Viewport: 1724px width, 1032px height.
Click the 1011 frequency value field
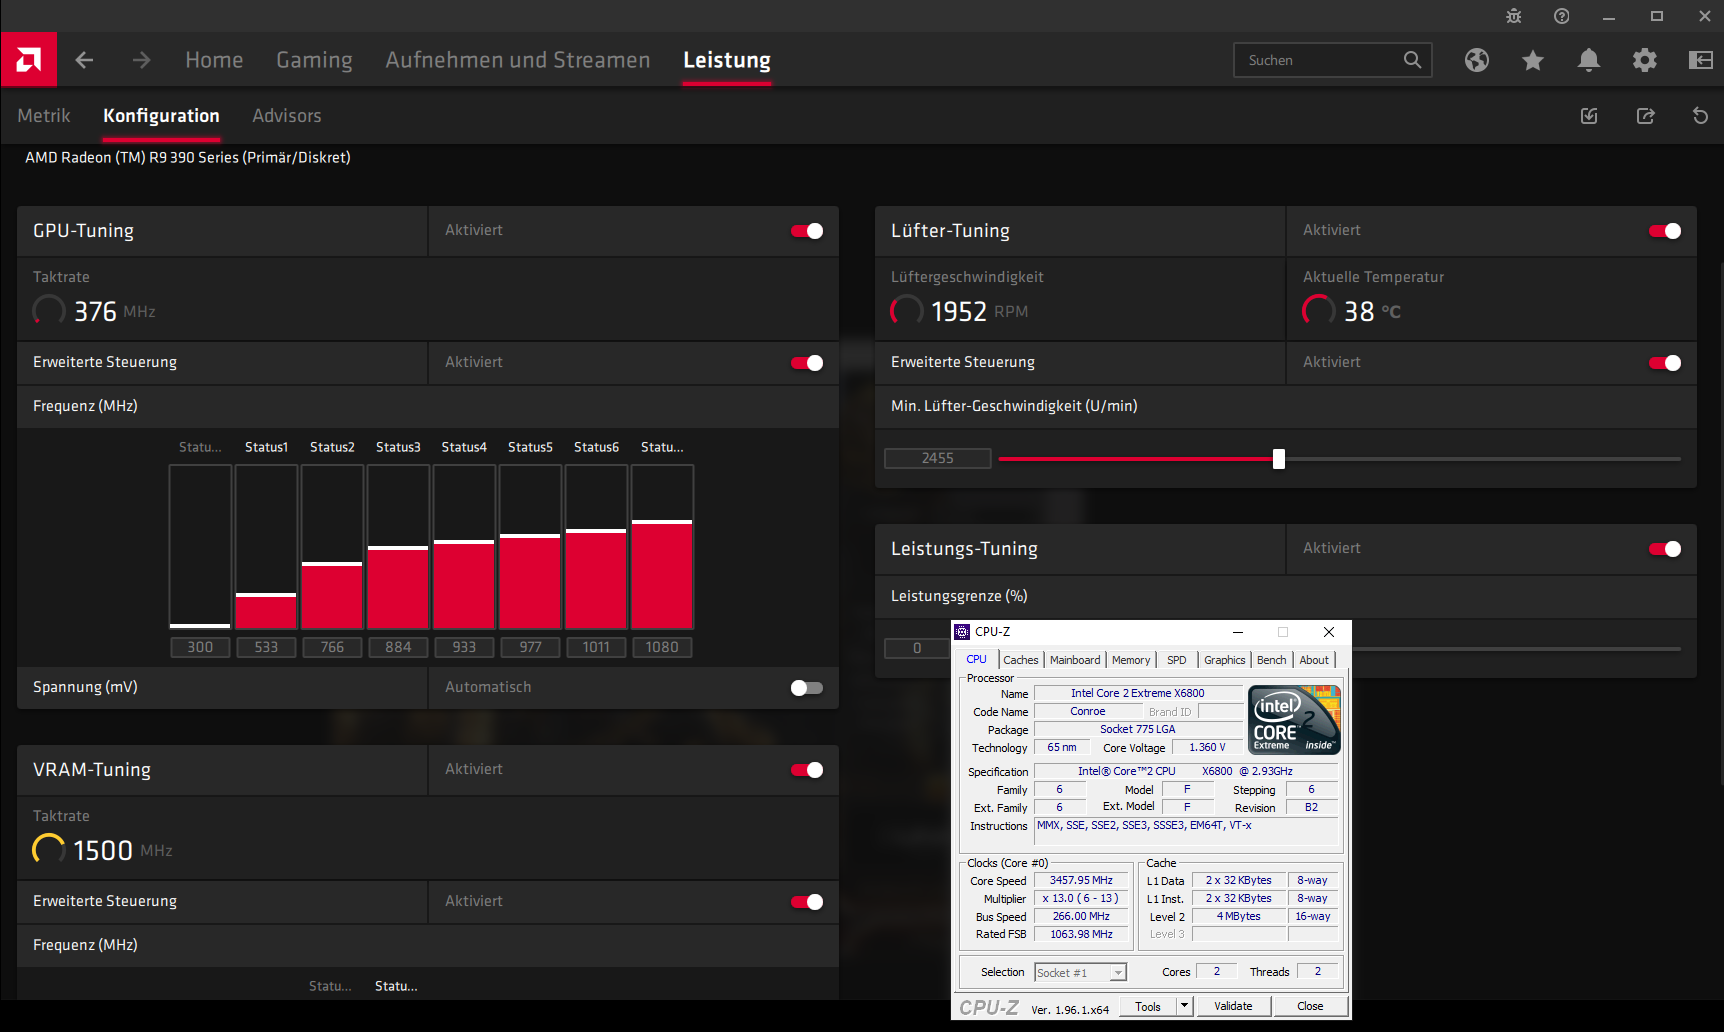pyautogui.click(x=596, y=647)
